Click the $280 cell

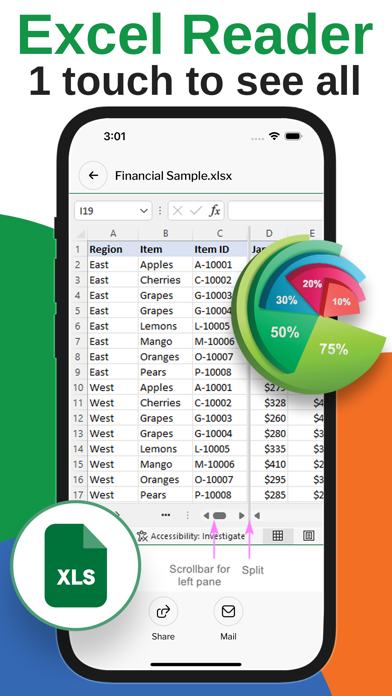tap(269, 434)
